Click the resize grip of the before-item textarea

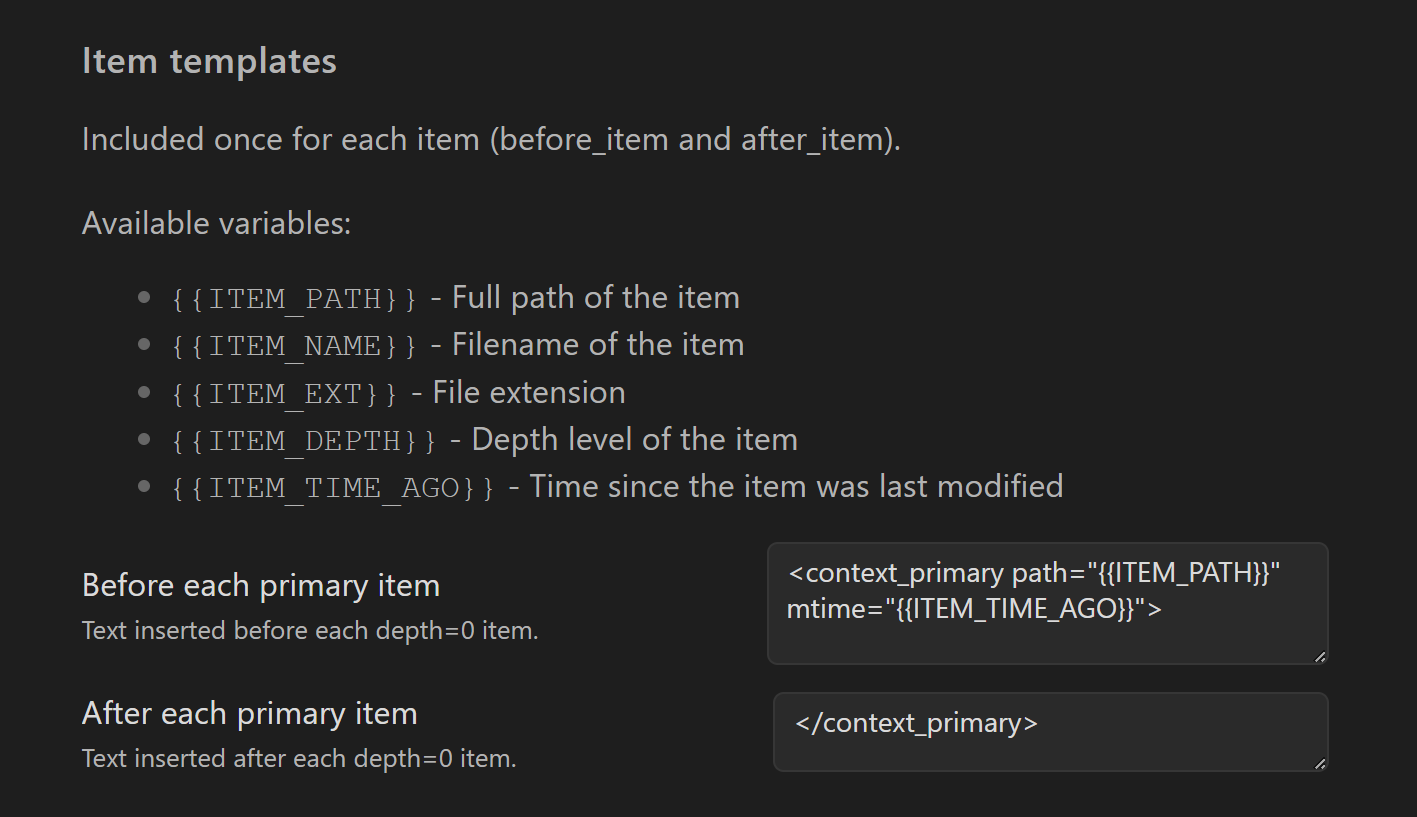[1320, 656]
